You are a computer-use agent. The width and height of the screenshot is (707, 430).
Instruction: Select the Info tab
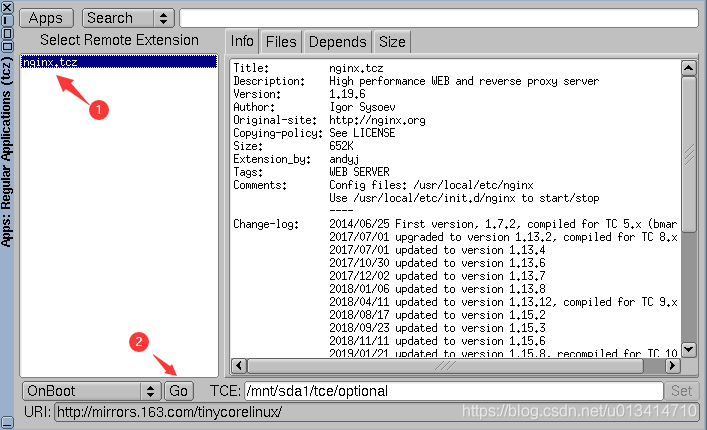point(242,42)
